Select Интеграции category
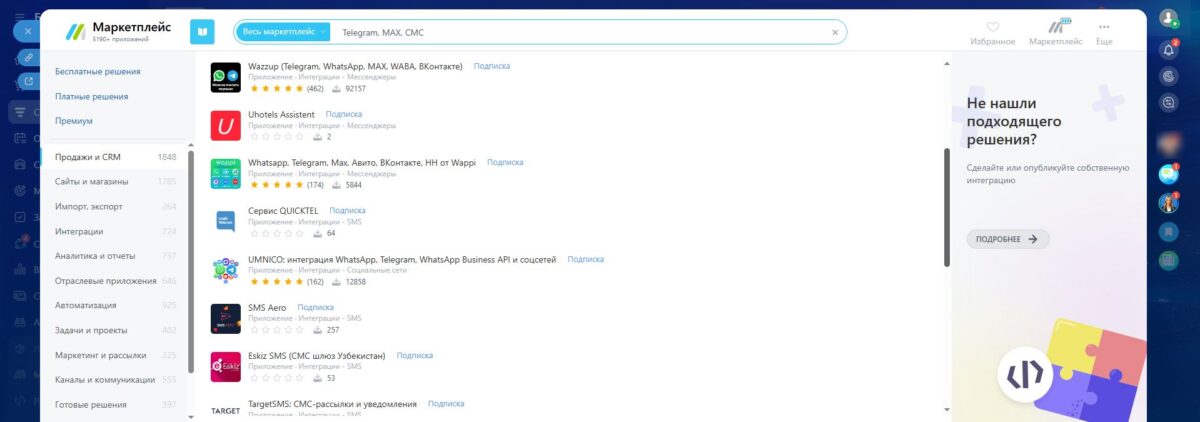 coord(114,231)
